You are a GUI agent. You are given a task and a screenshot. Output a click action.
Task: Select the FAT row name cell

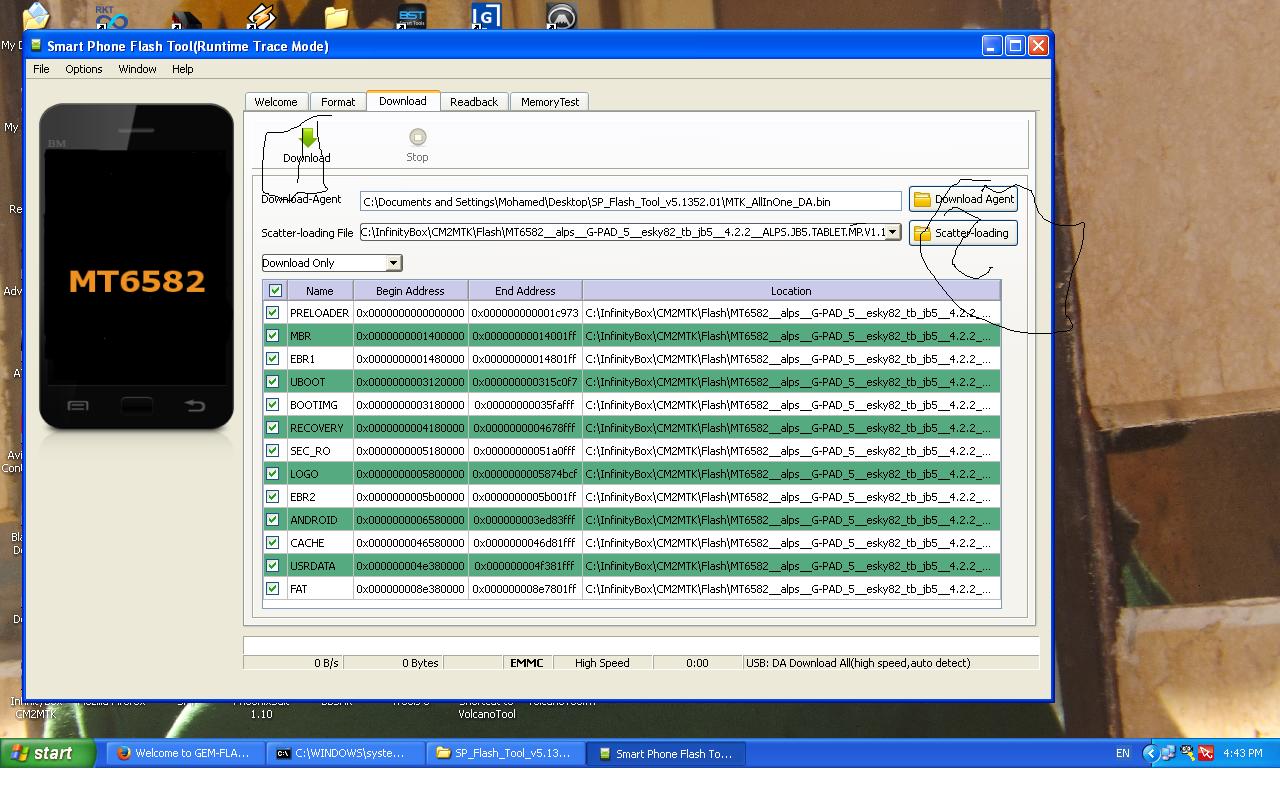320,589
